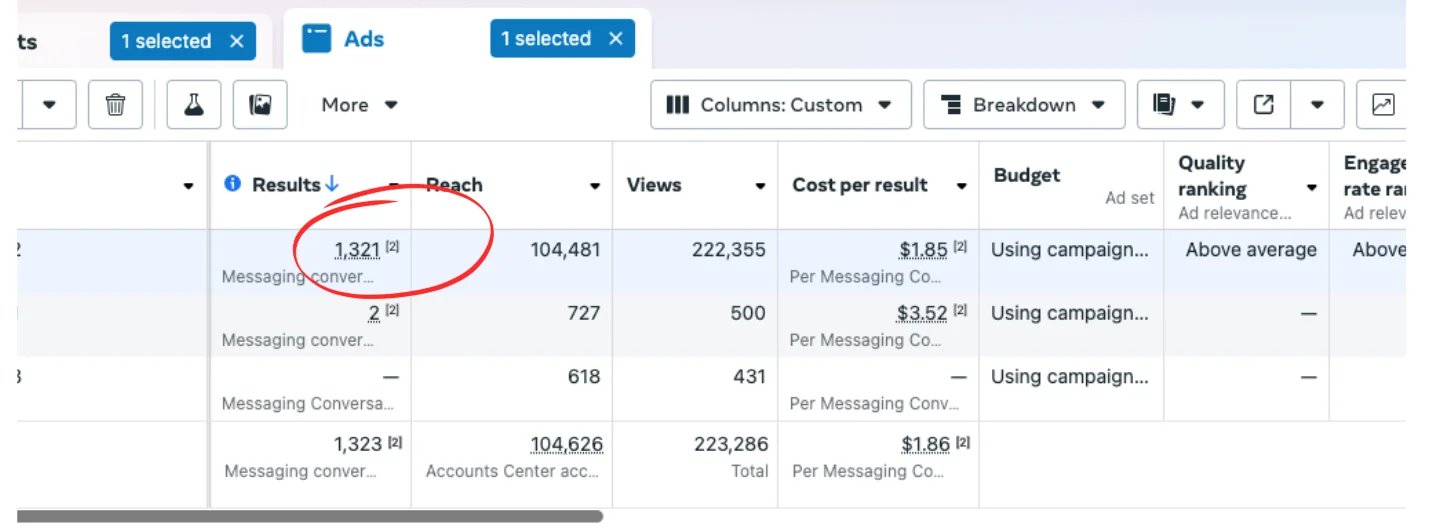Screen dimensions: 1437x531
Task: Open Reach column header menu arrow
Action: click(x=595, y=186)
